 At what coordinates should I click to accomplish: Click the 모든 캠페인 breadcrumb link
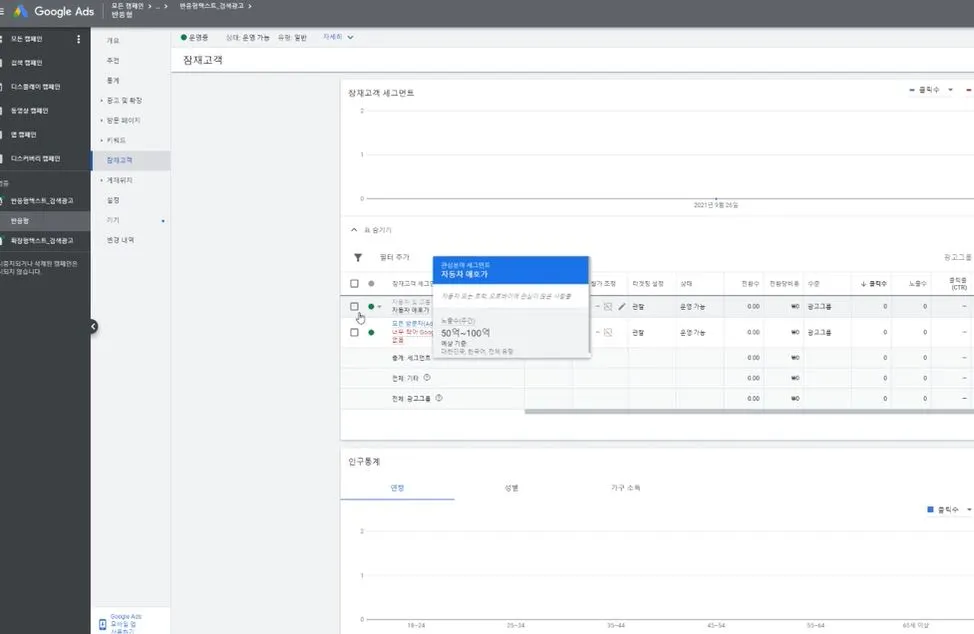tap(127, 6)
